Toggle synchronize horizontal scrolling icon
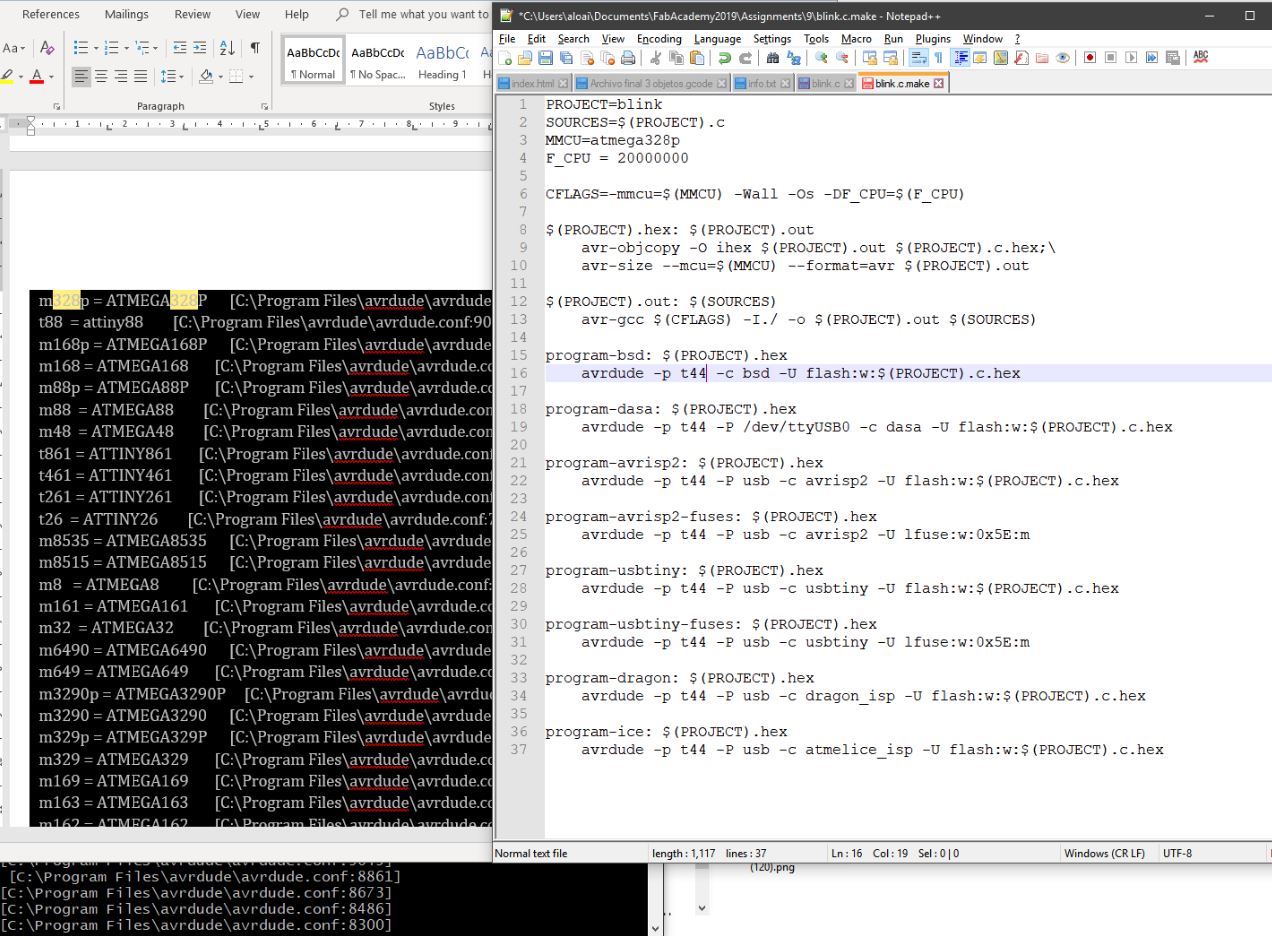This screenshot has width=1272, height=936. (x=890, y=58)
